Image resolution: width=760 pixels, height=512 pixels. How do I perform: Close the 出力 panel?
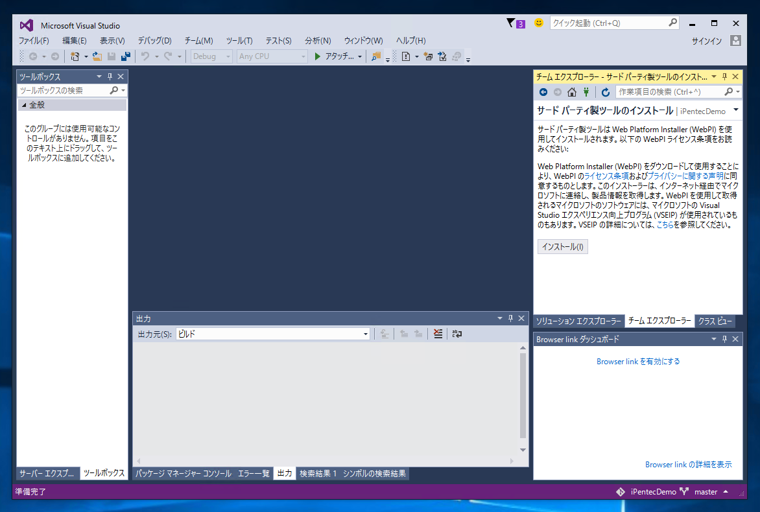click(x=522, y=319)
